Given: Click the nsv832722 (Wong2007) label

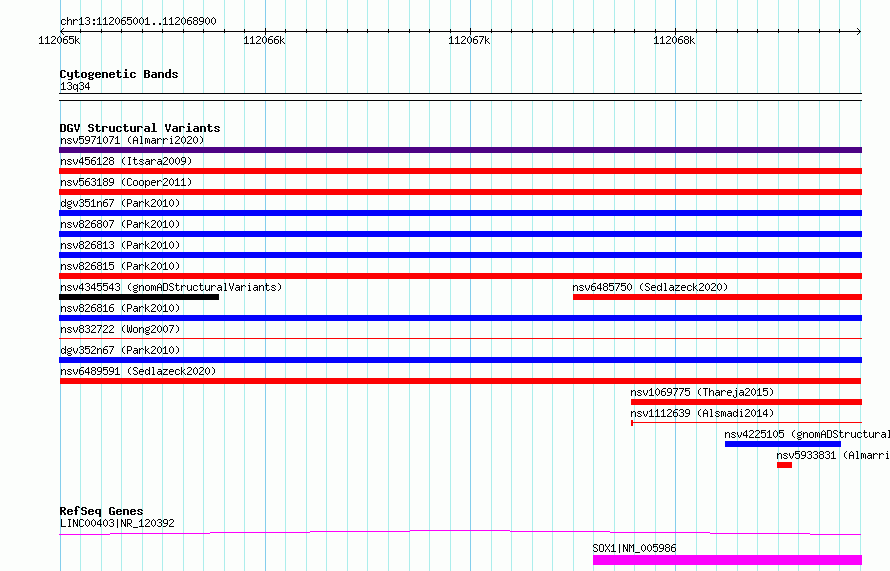Looking at the screenshot, I should coord(120,329).
